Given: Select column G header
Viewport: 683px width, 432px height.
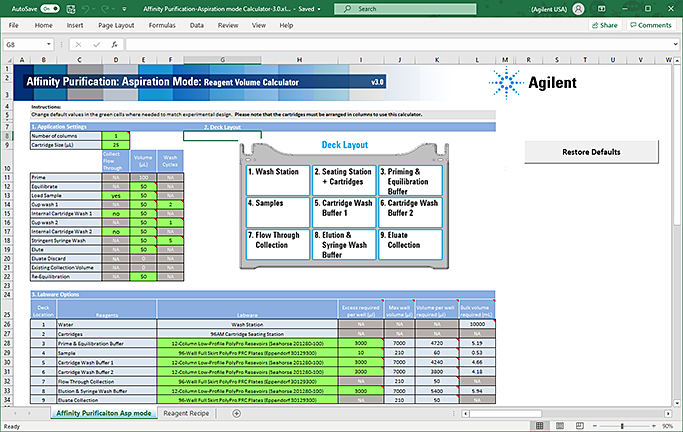Looking at the screenshot, I should tap(223, 60).
